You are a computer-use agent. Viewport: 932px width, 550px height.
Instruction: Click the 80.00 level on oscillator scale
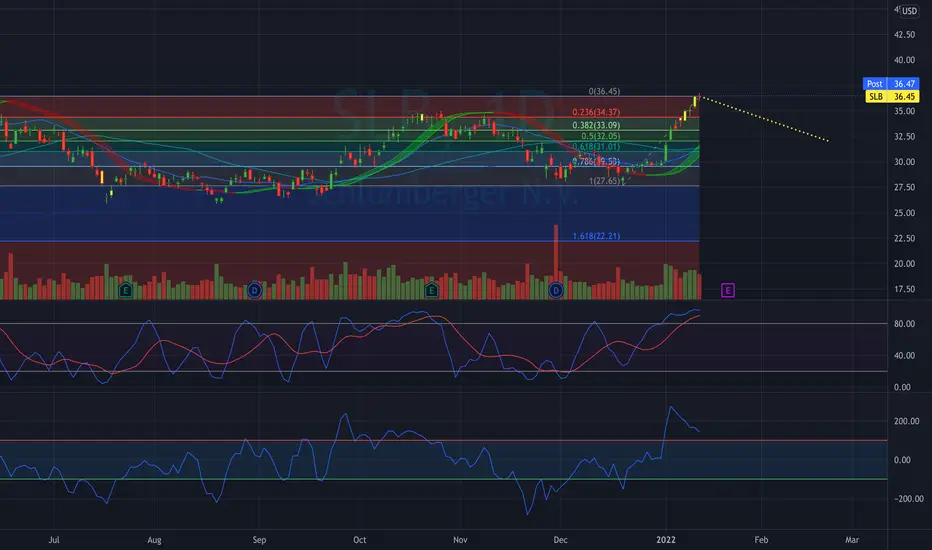902,324
